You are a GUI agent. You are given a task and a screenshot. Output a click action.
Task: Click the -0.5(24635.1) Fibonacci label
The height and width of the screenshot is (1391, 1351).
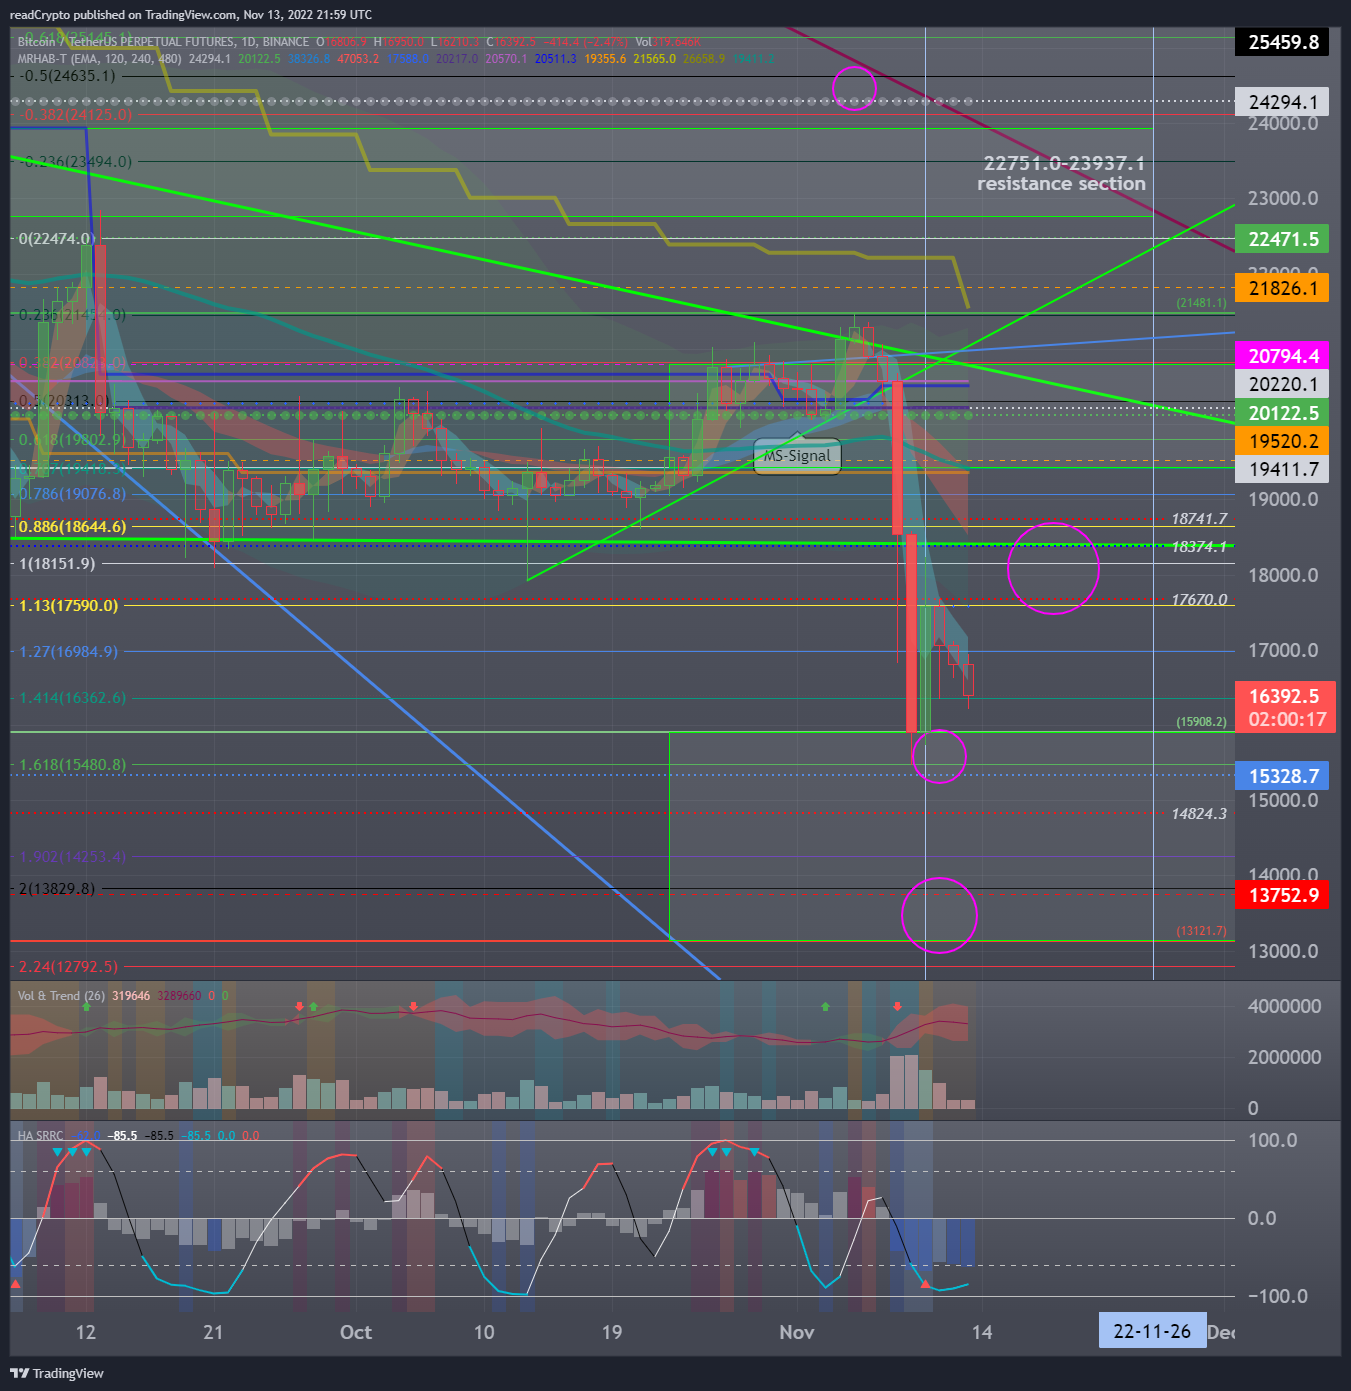(66, 75)
